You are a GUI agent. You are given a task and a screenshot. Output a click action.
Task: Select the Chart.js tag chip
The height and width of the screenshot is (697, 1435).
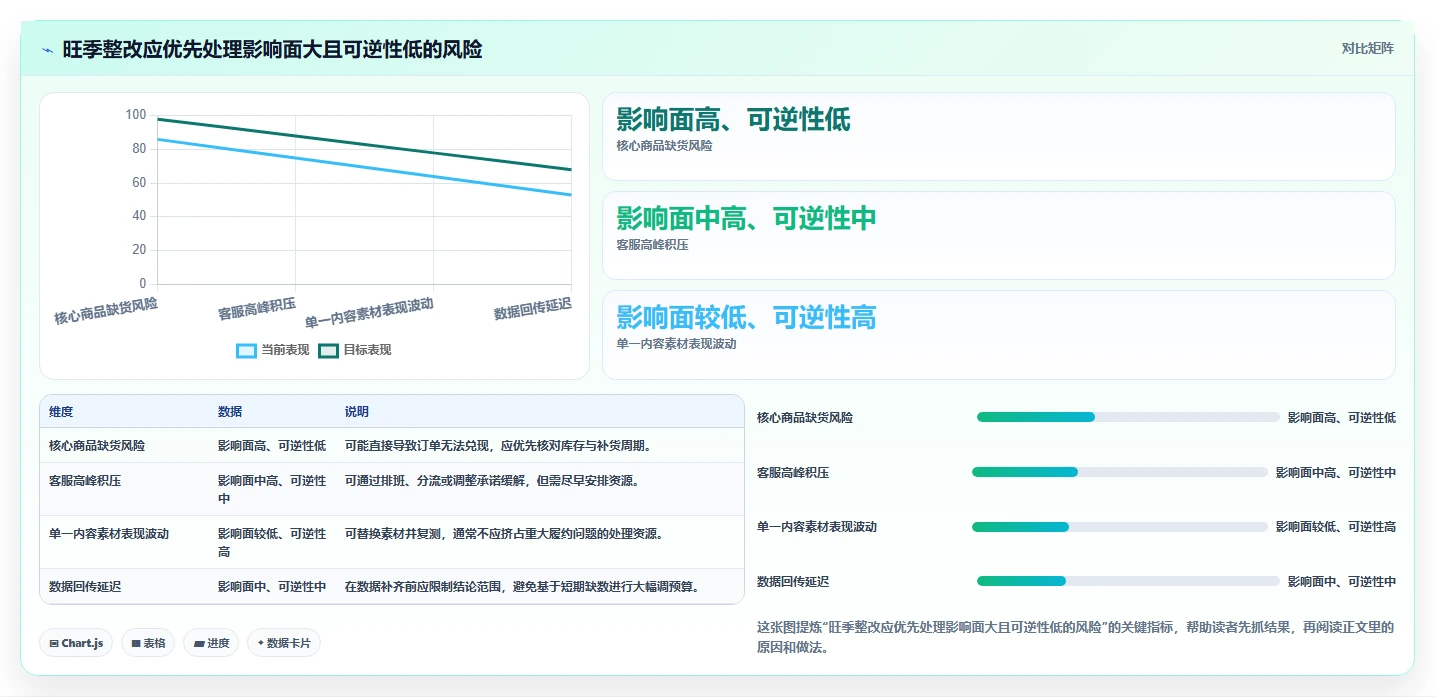76,643
